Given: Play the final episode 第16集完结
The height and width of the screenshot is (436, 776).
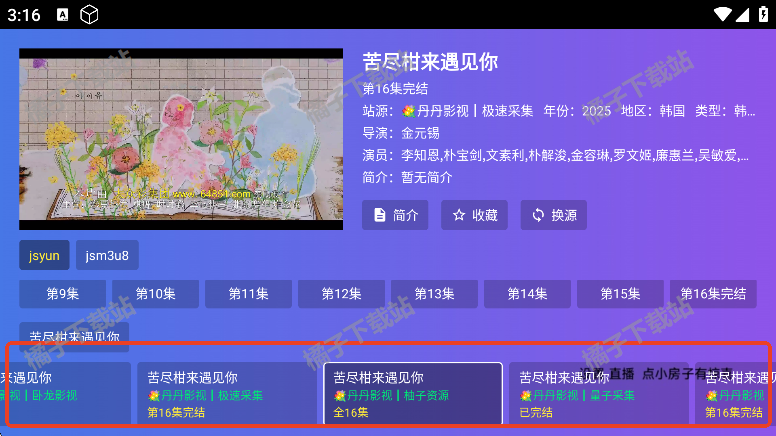Looking at the screenshot, I should [x=713, y=294].
